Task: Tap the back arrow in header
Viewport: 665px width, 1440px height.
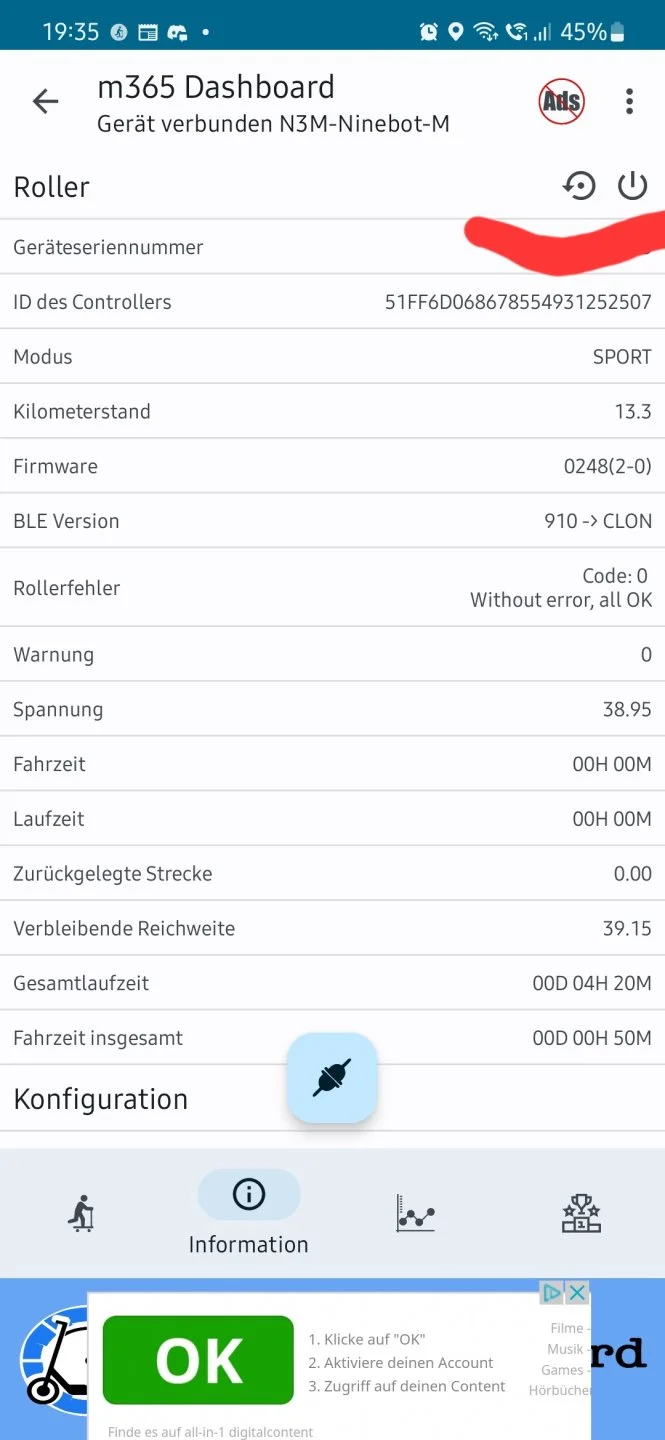Action: coord(46,101)
